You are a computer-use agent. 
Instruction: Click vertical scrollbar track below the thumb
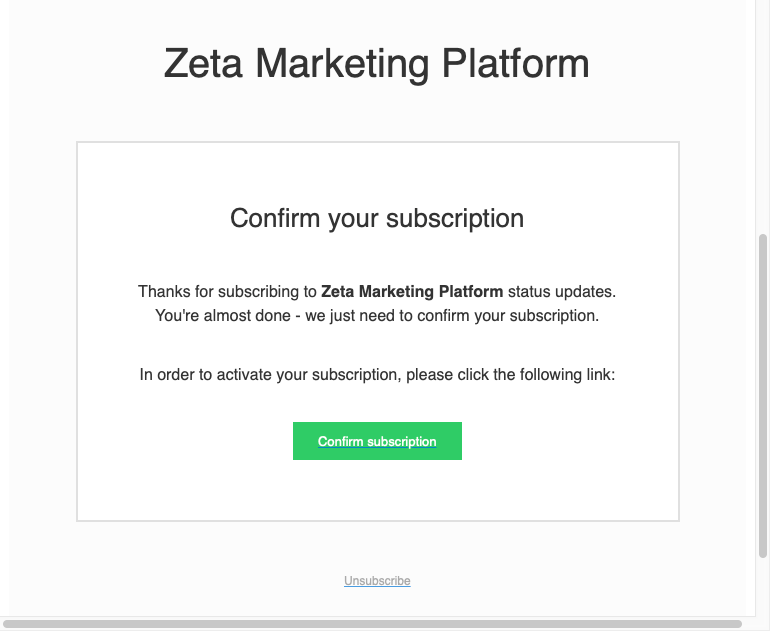(x=763, y=590)
